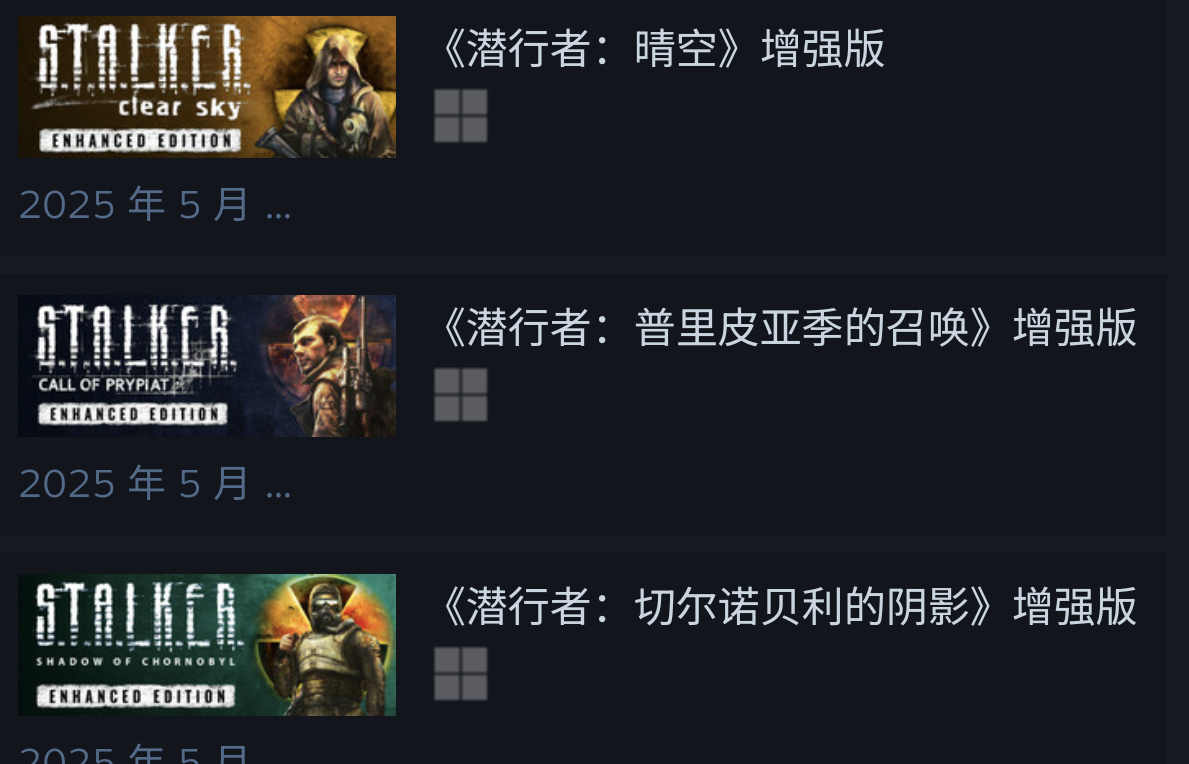Click the gas-masked soldier on Shadow of Chornobyl art

coord(328,650)
